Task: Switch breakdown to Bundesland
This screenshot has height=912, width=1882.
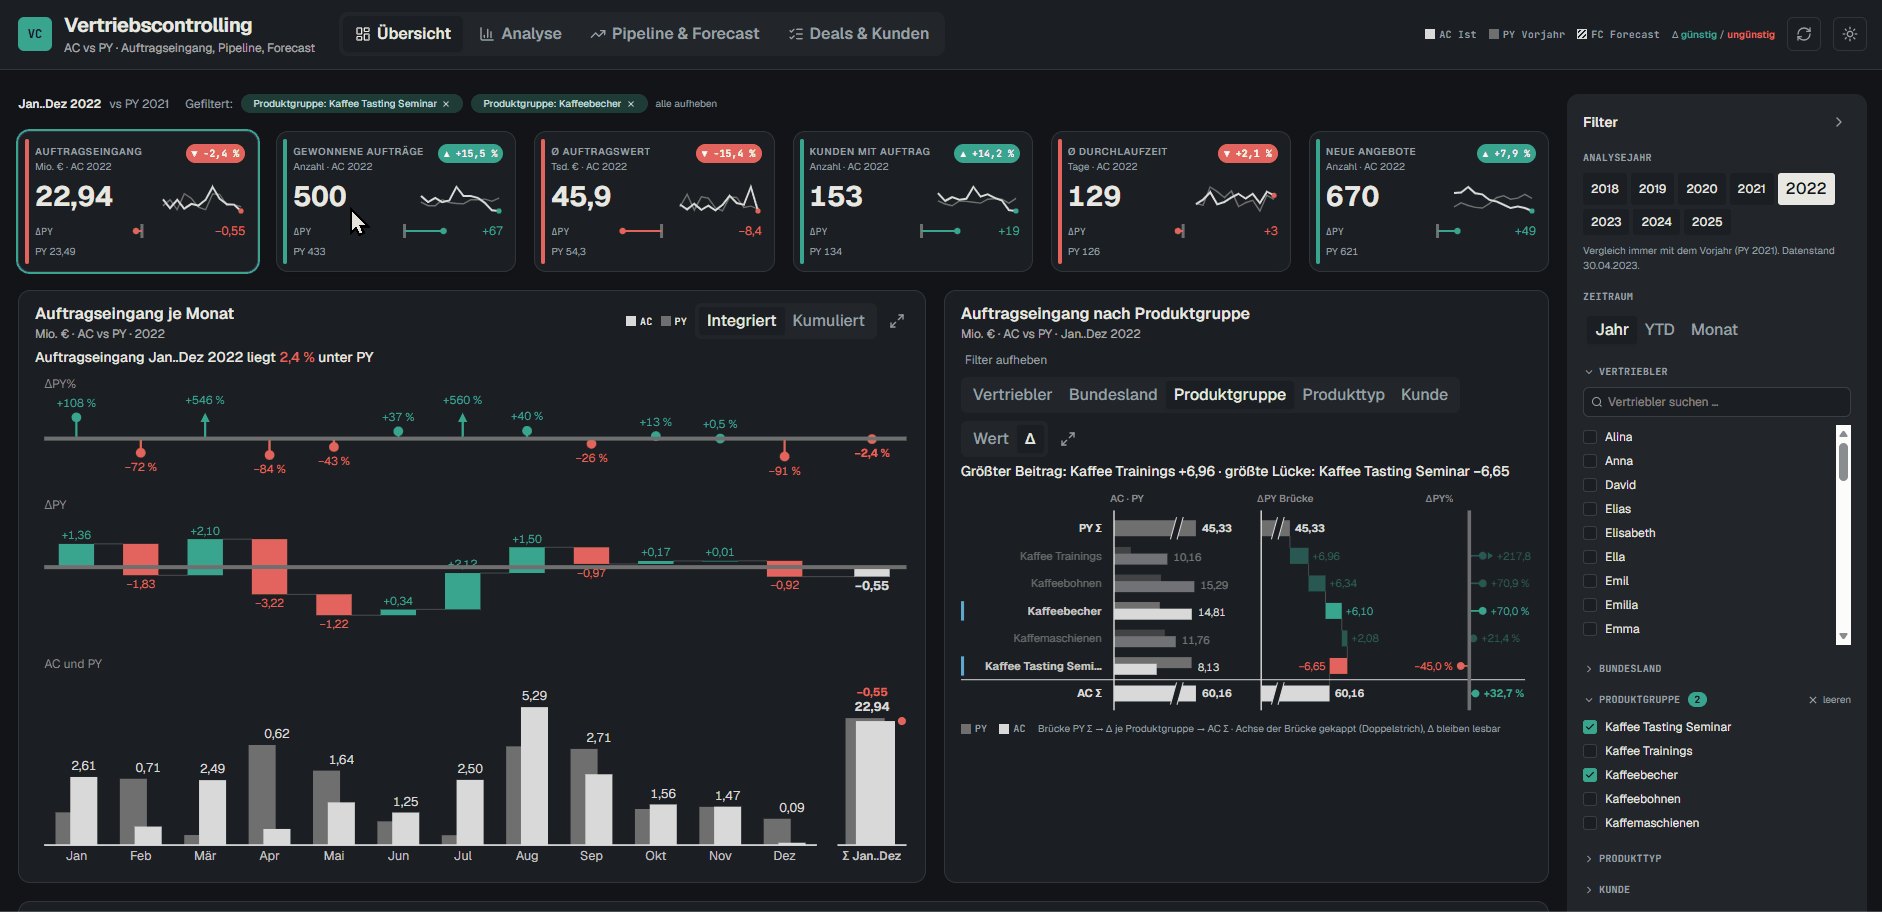Action: [x=1112, y=395]
